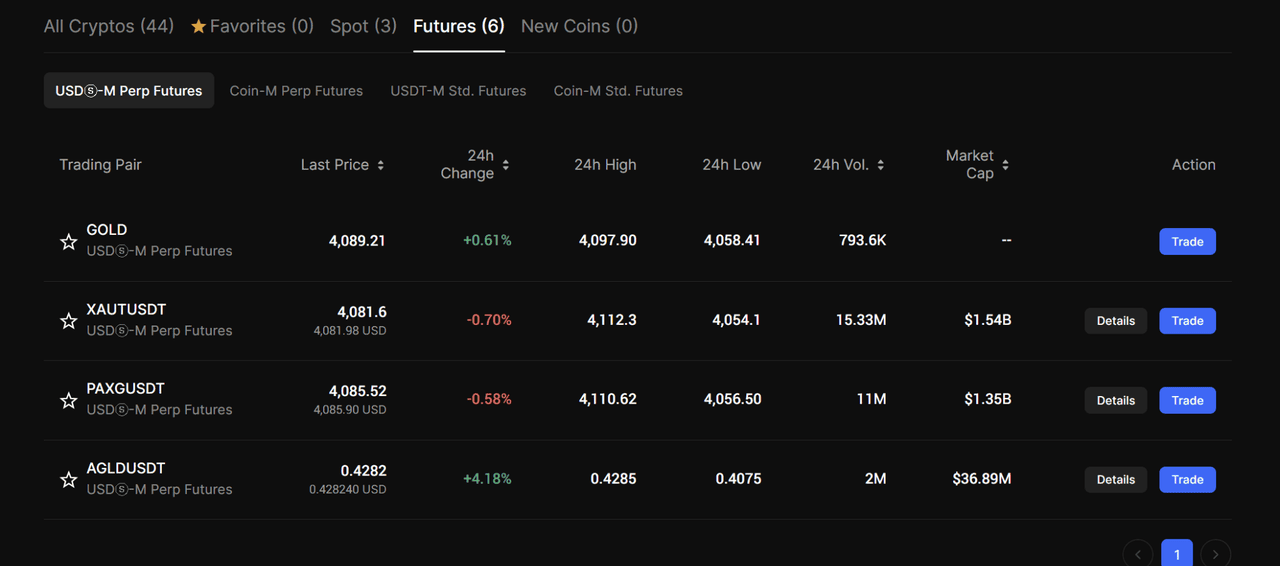Toggle favorite star for XAUTUSDT
The width and height of the screenshot is (1280, 566).
coord(68,321)
